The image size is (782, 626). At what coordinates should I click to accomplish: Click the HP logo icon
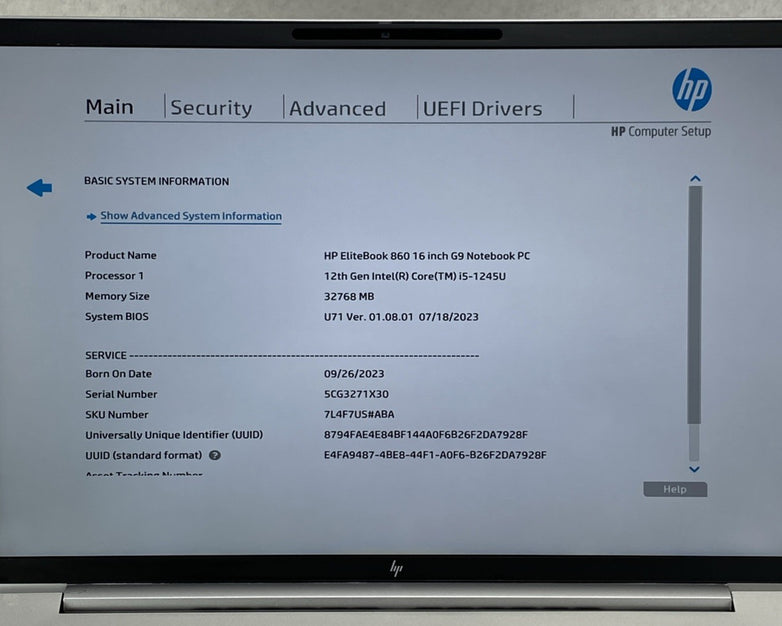click(x=692, y=90)
